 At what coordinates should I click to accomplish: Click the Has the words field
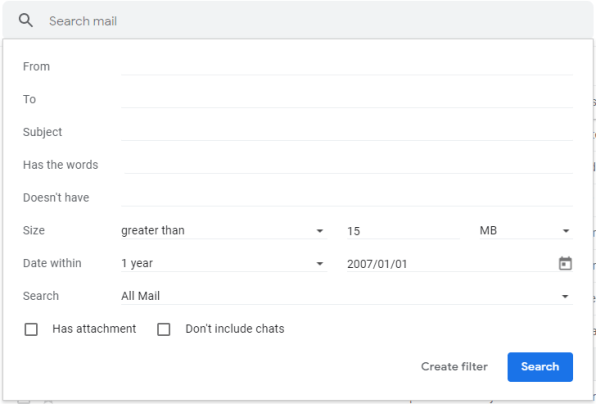click(348, 165)
